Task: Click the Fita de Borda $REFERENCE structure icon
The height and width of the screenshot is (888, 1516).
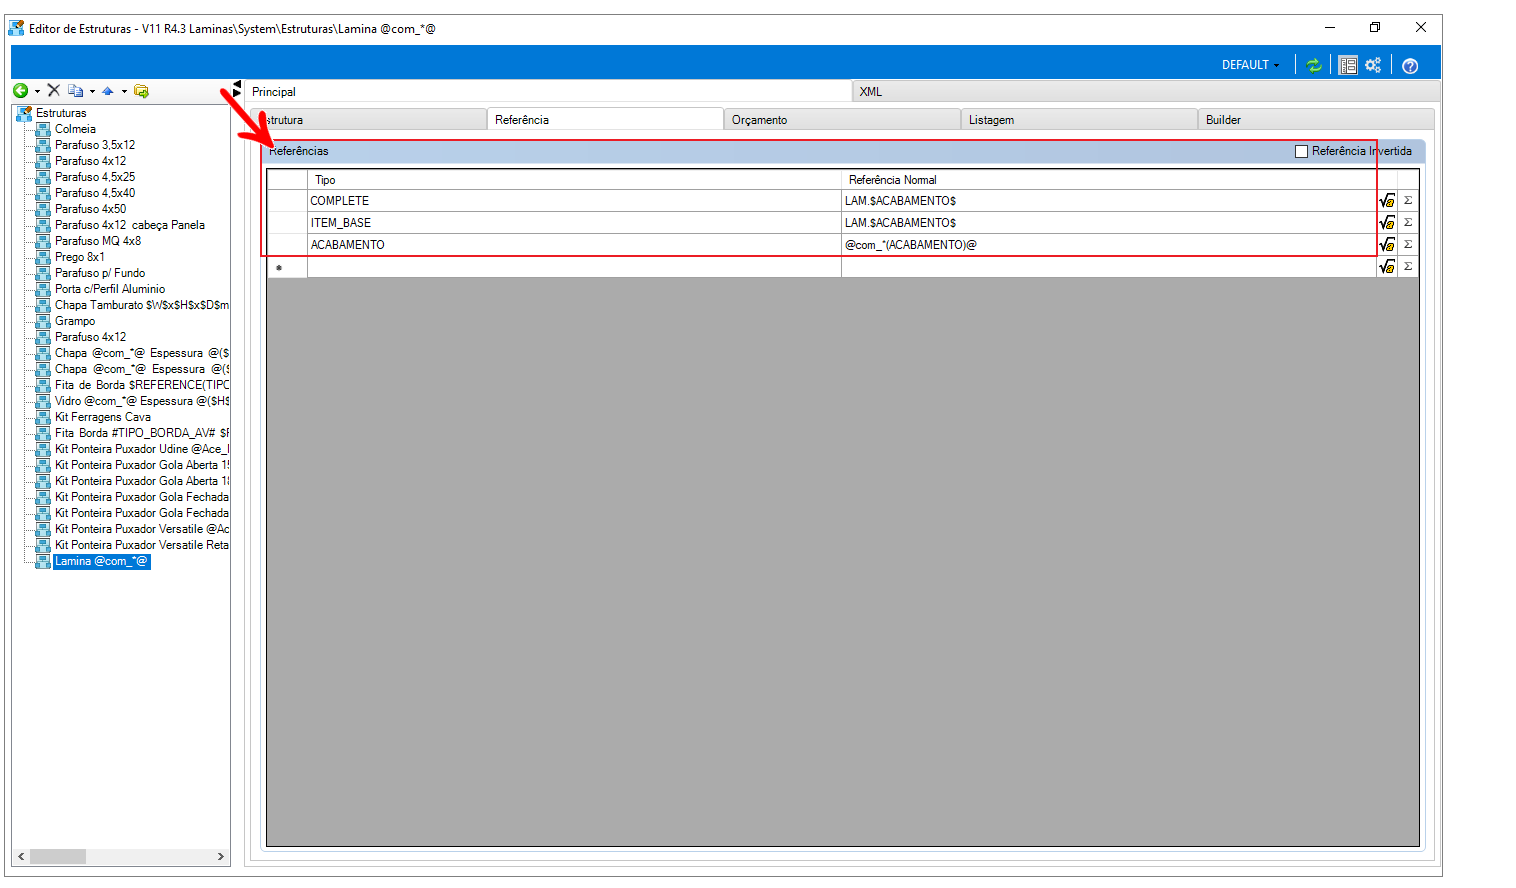Action: coord(43,385)
